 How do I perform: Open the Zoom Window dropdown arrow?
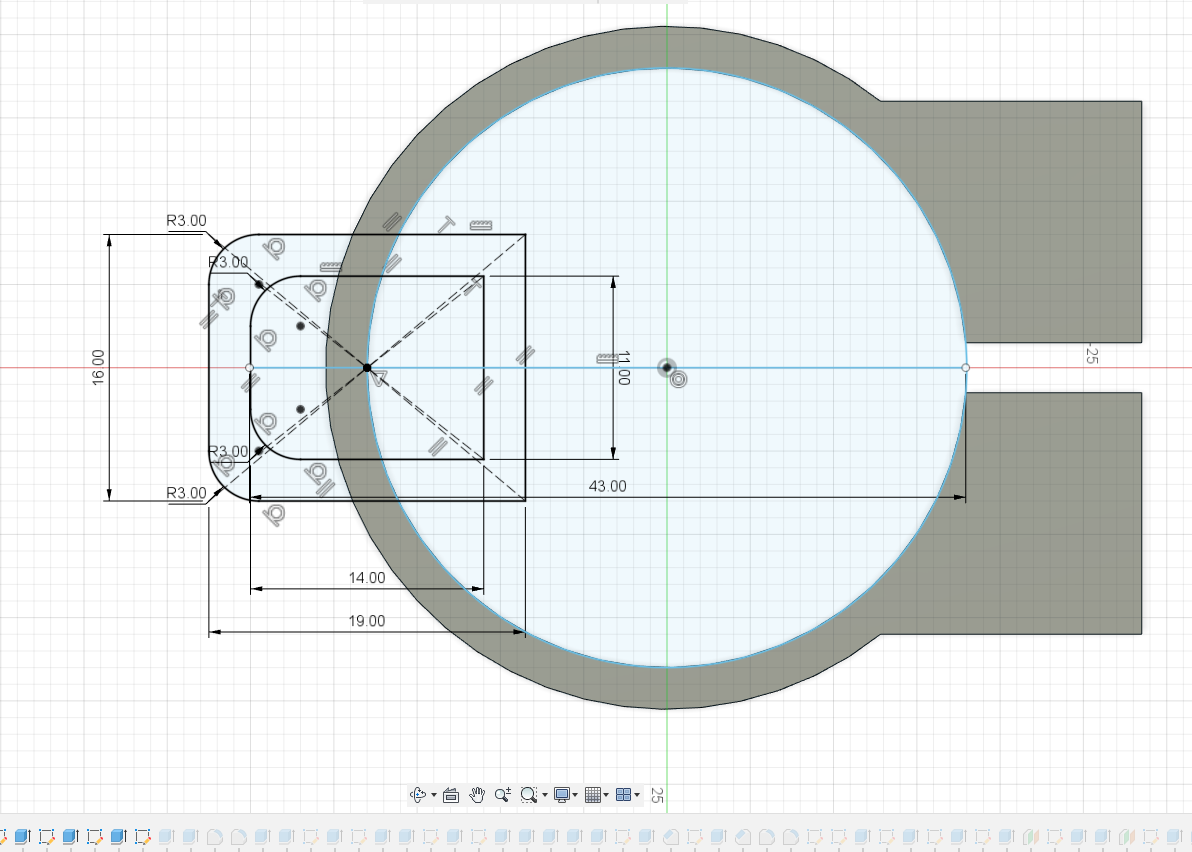[x=544, y=796]
